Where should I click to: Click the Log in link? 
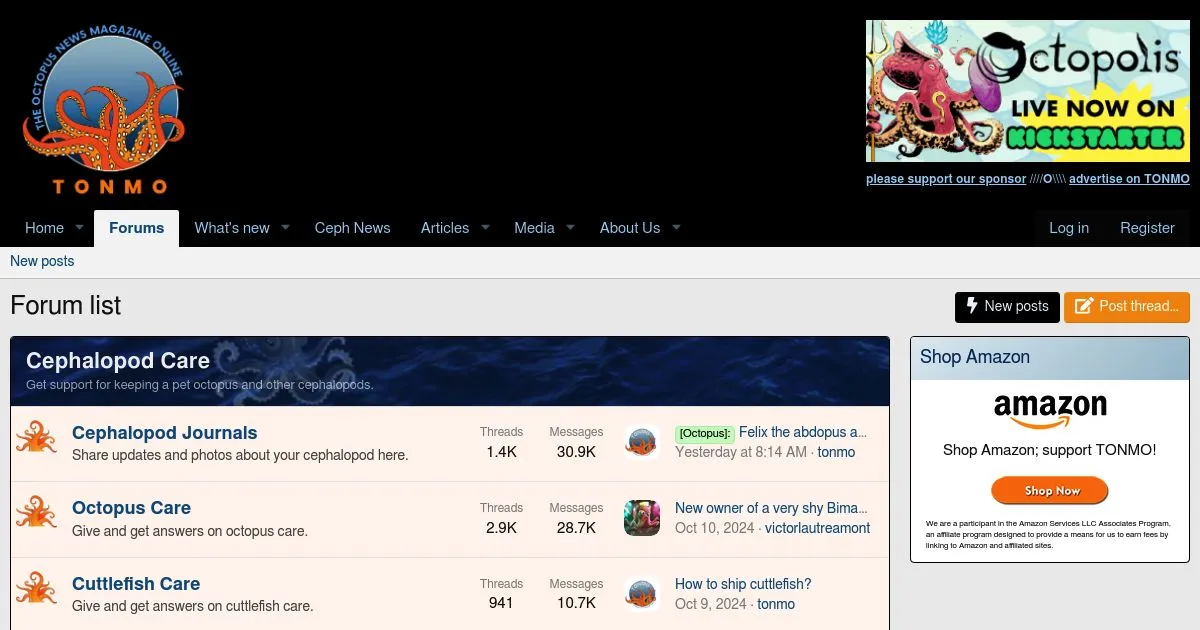click(x=1069, y=228)
